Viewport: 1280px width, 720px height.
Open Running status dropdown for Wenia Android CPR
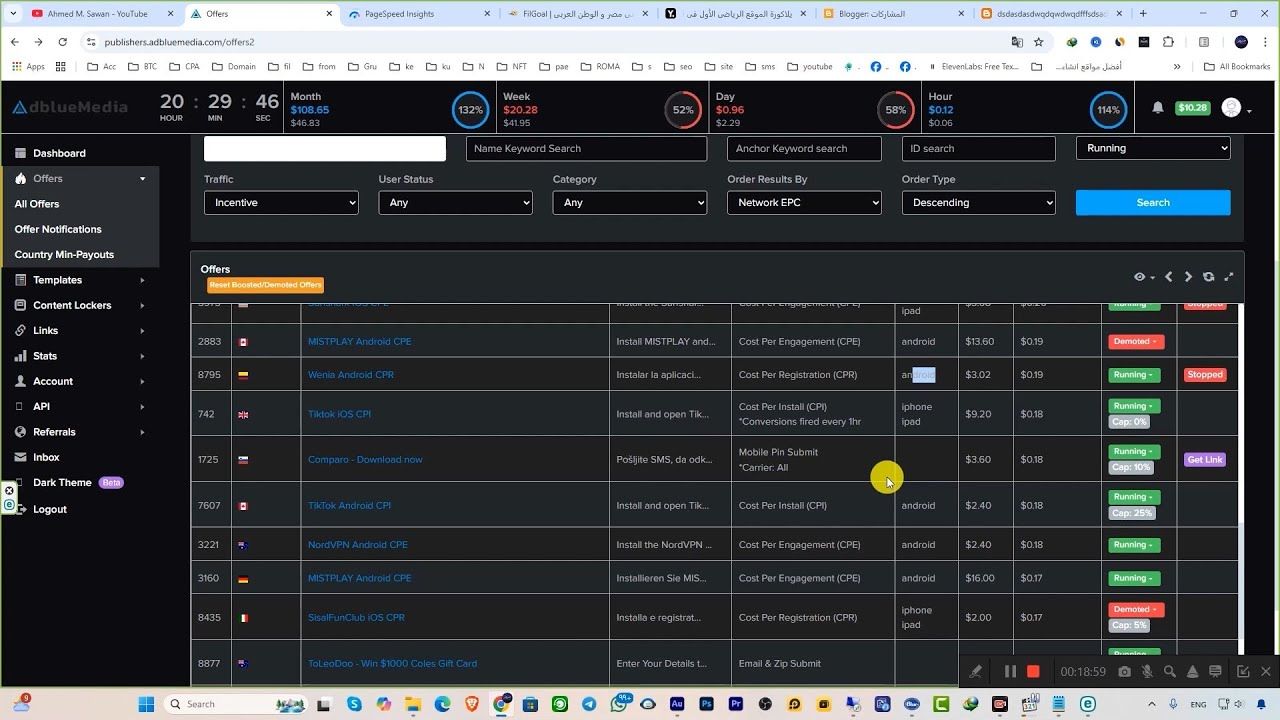click(x=1134, y=375)
